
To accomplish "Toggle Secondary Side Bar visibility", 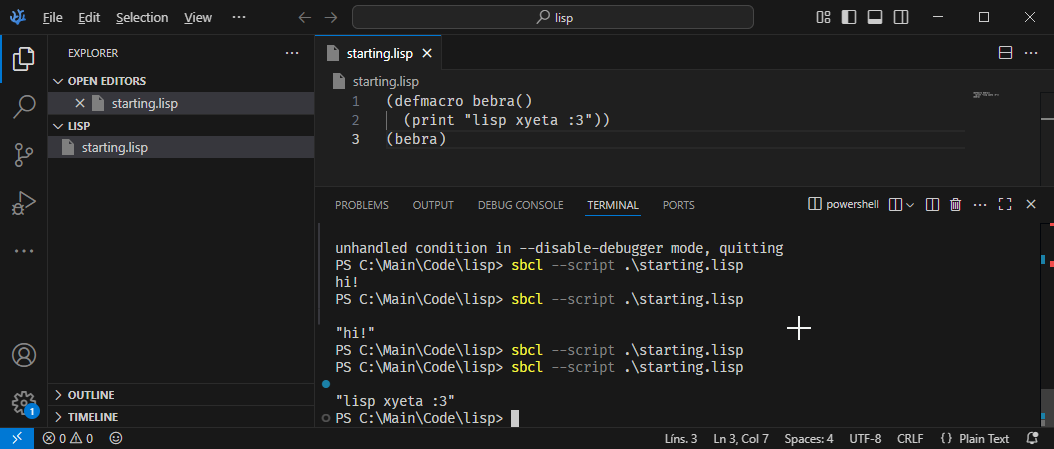I will pos(901,17).
